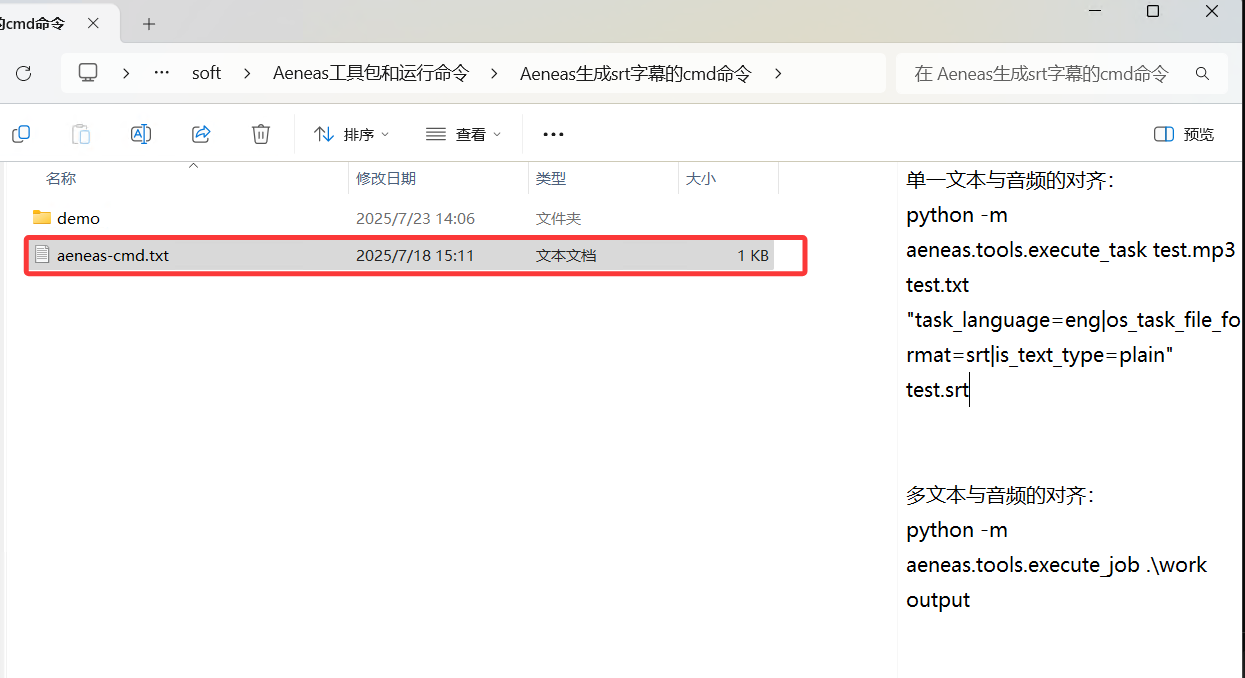Viewport: 1245px width, 678px height.
Task: Click the Rename icon in toolbar
Action: pyautogui.click(x=141, y=134)
